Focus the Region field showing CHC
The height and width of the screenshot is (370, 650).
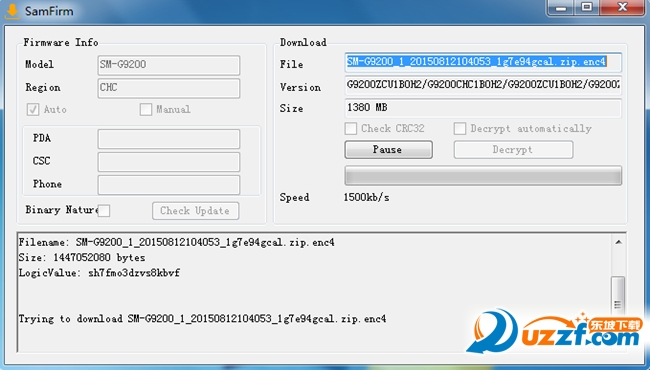pyautogui.click(x=169, y=88)
